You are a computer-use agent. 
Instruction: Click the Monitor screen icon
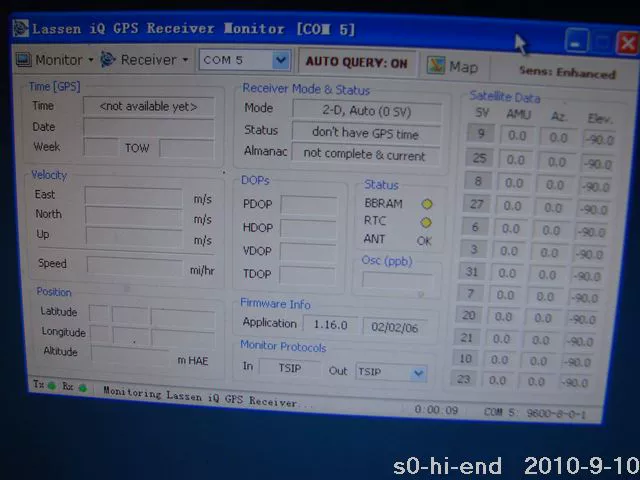[24, 60]
